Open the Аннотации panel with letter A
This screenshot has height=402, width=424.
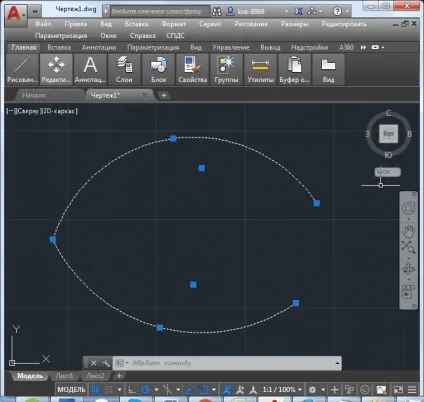pyautogui.click(x=90, y=69)
